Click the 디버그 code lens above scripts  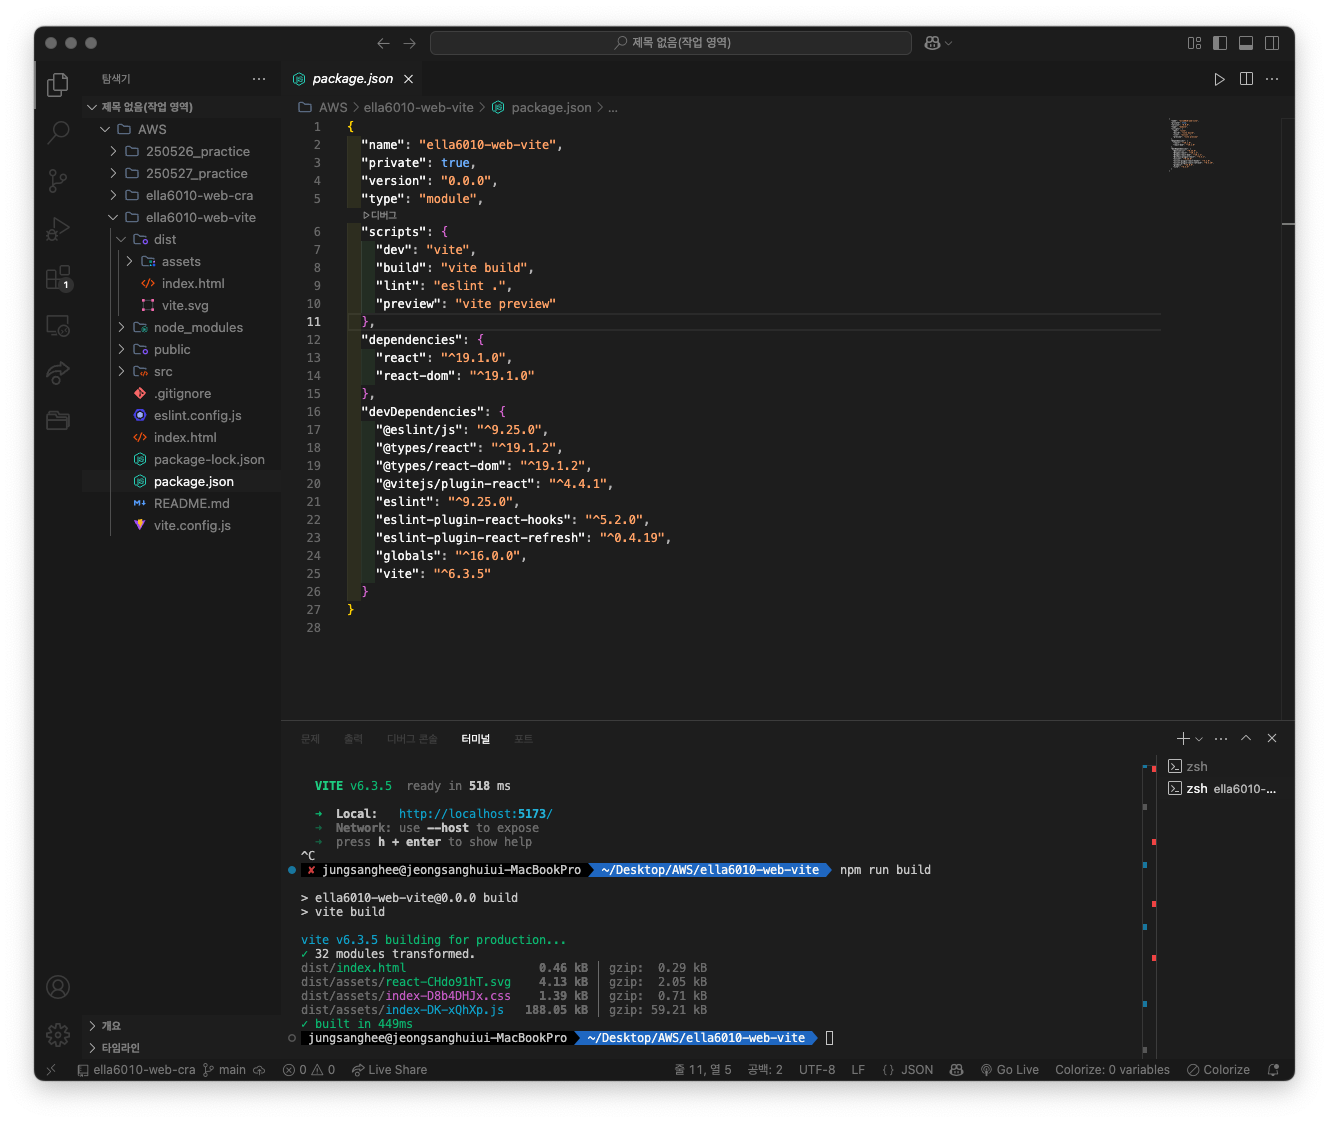380,215
